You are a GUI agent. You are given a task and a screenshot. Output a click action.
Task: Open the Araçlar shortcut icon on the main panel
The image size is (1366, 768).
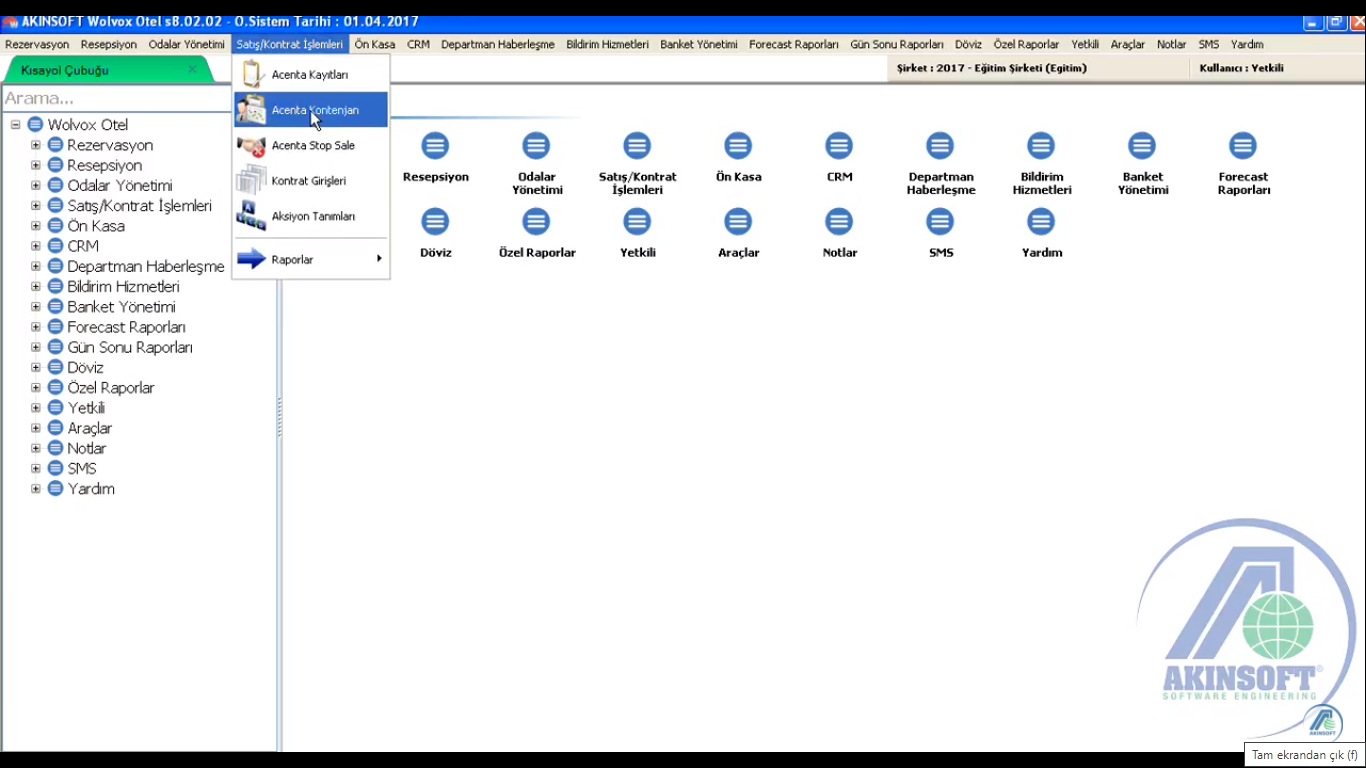tap(738, 222)
